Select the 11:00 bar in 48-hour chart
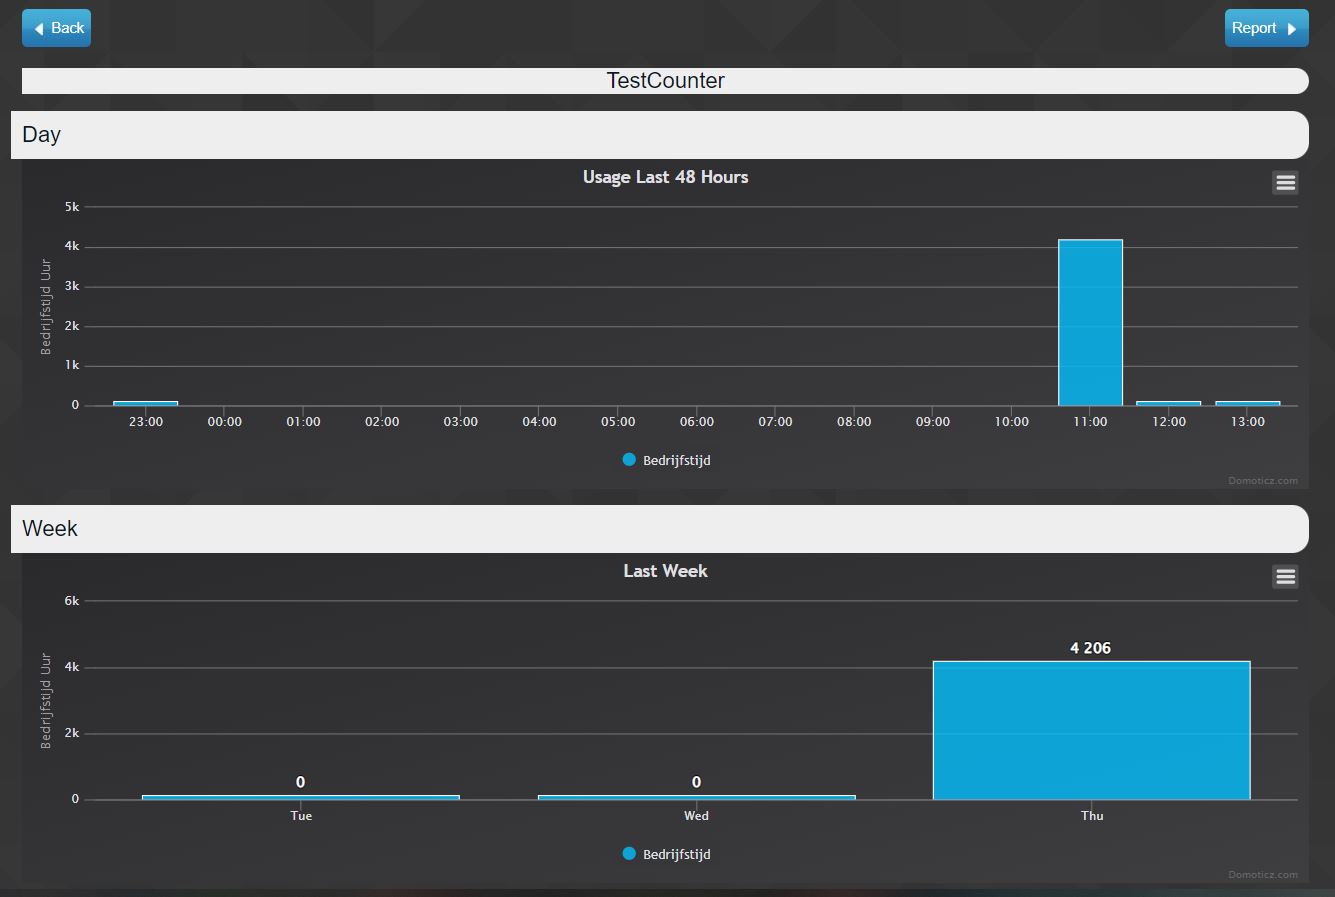 [1090, 323]
